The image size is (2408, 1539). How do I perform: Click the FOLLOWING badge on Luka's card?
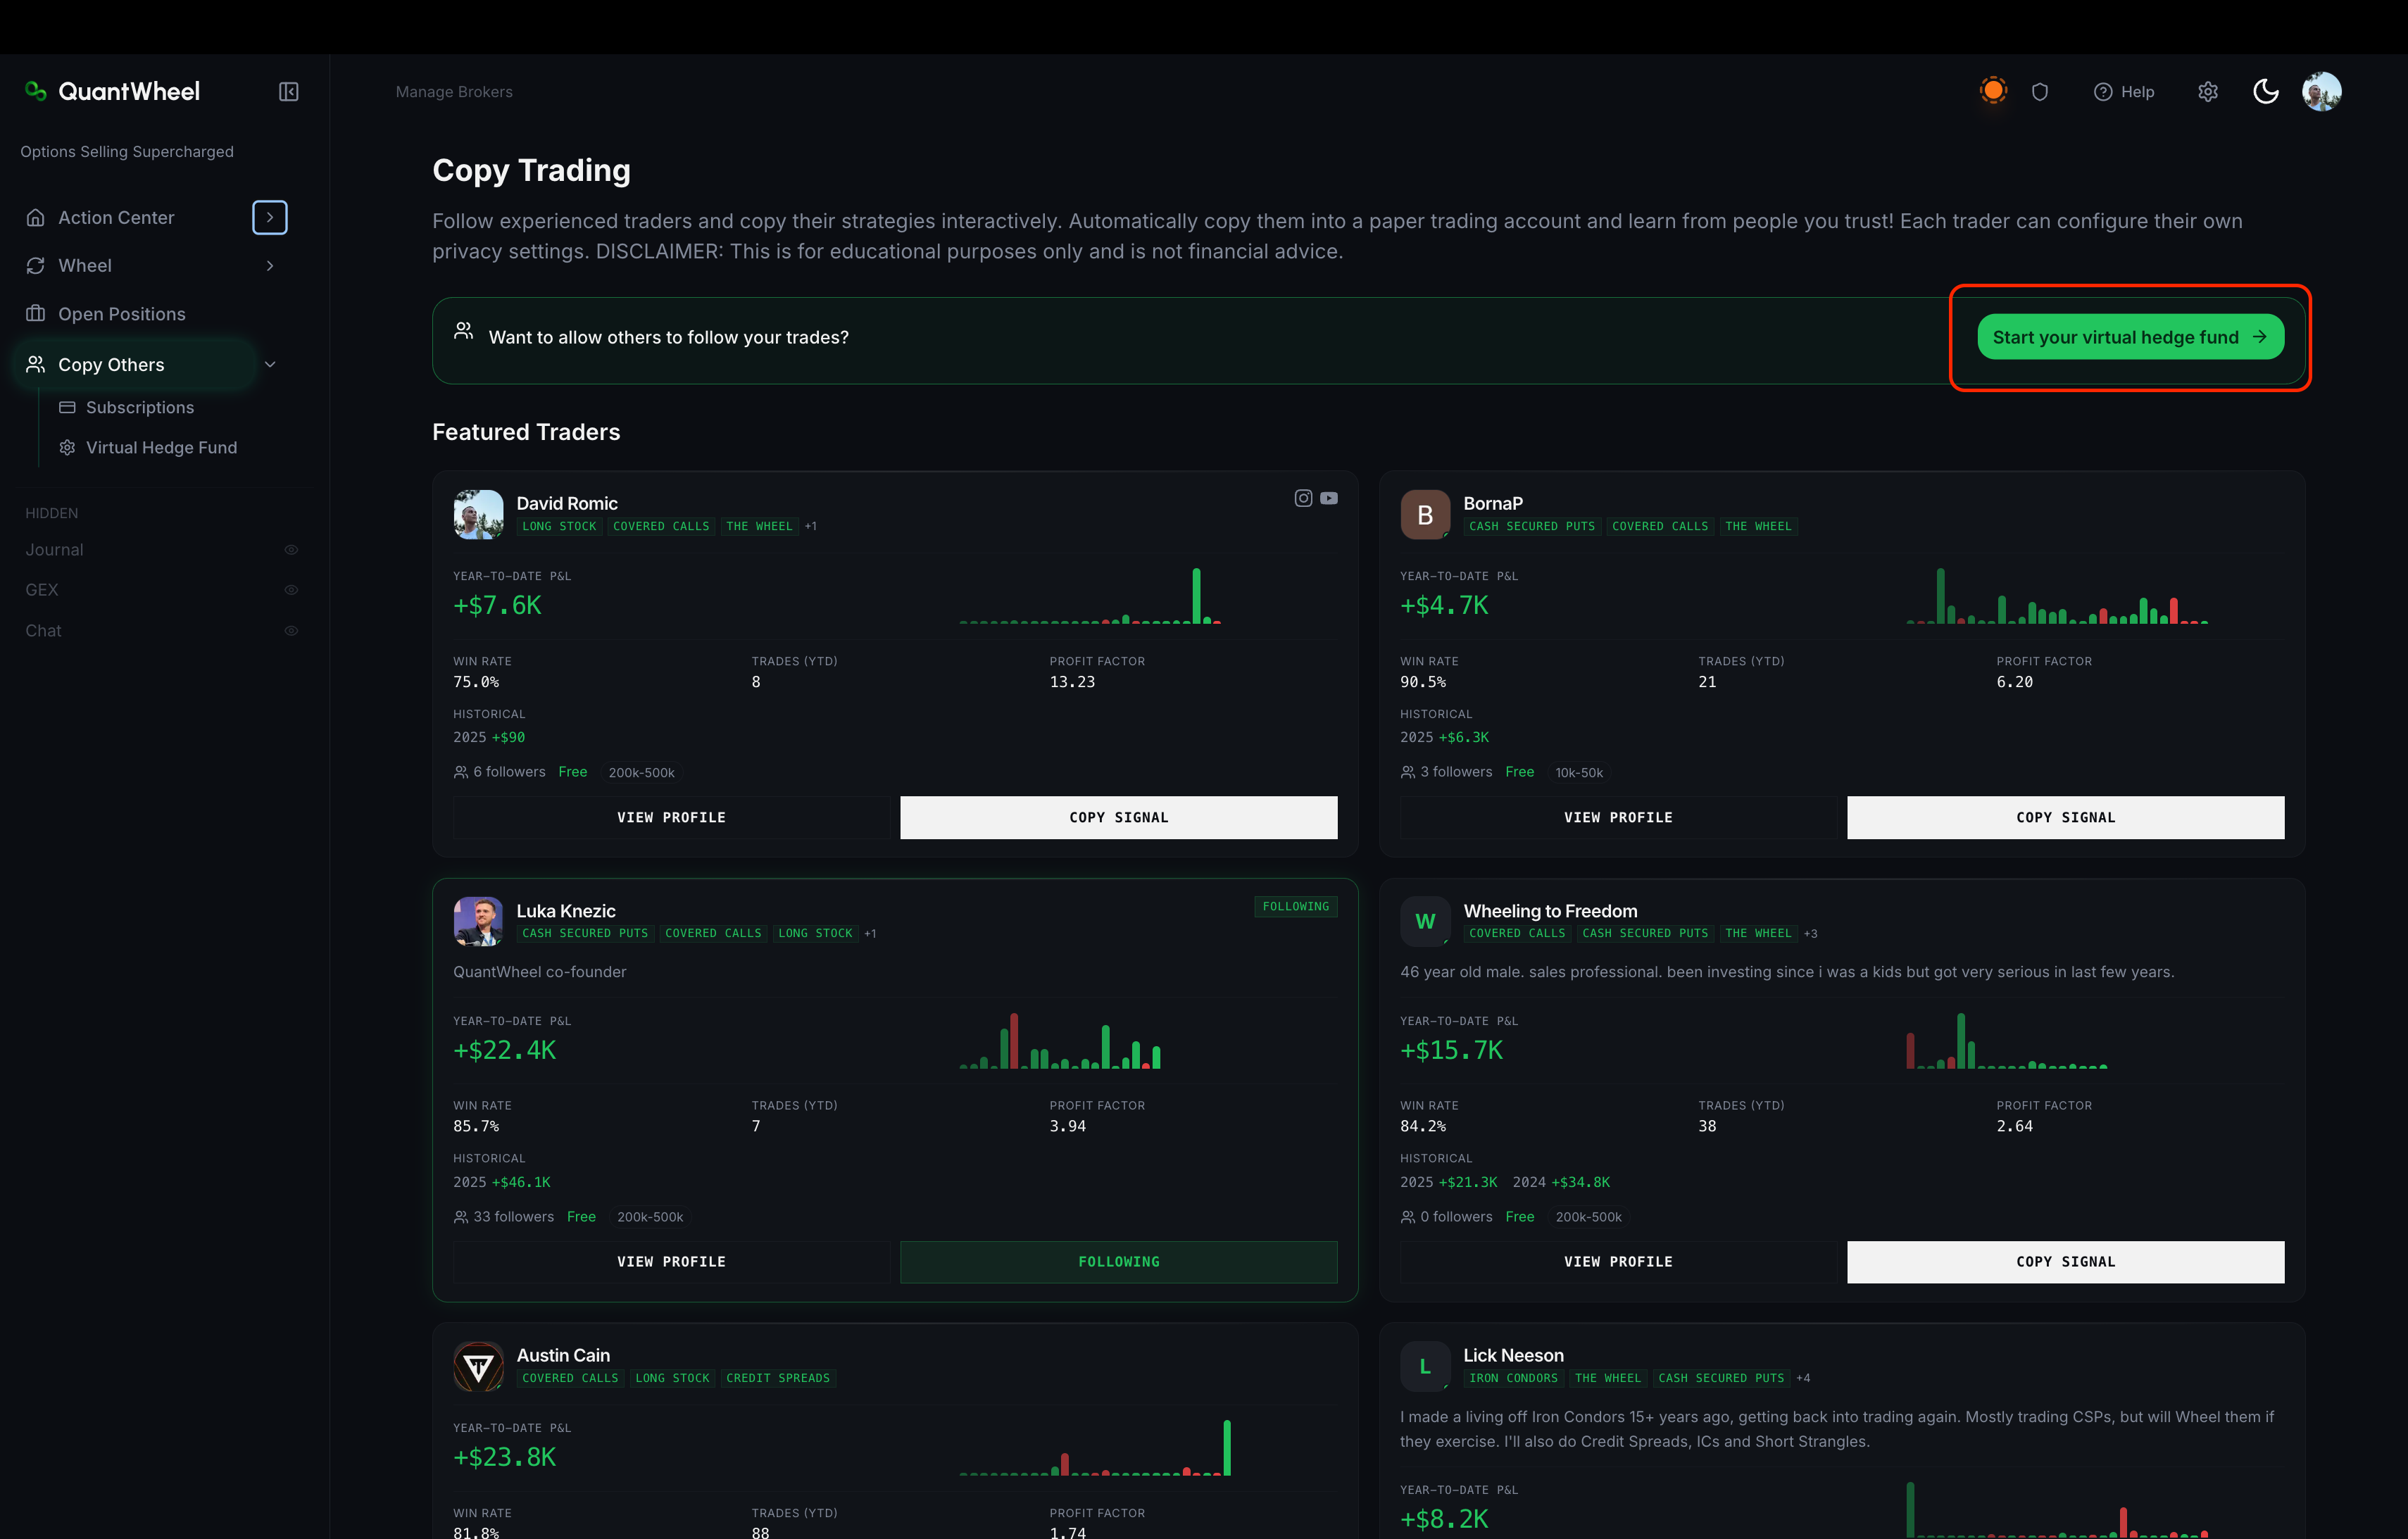(x=1296, y=906)
